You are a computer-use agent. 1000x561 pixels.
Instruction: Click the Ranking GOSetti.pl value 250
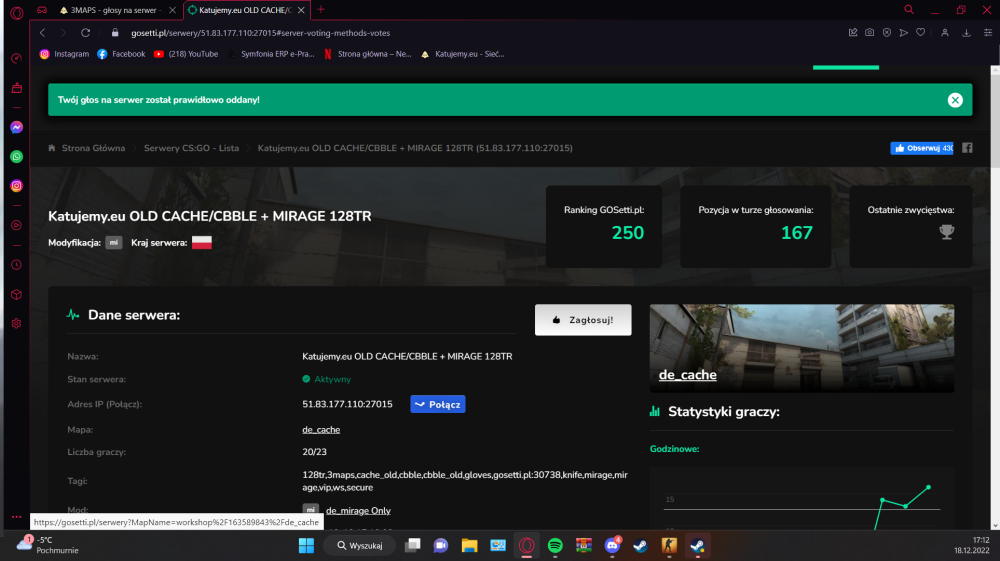click(628, 233)
